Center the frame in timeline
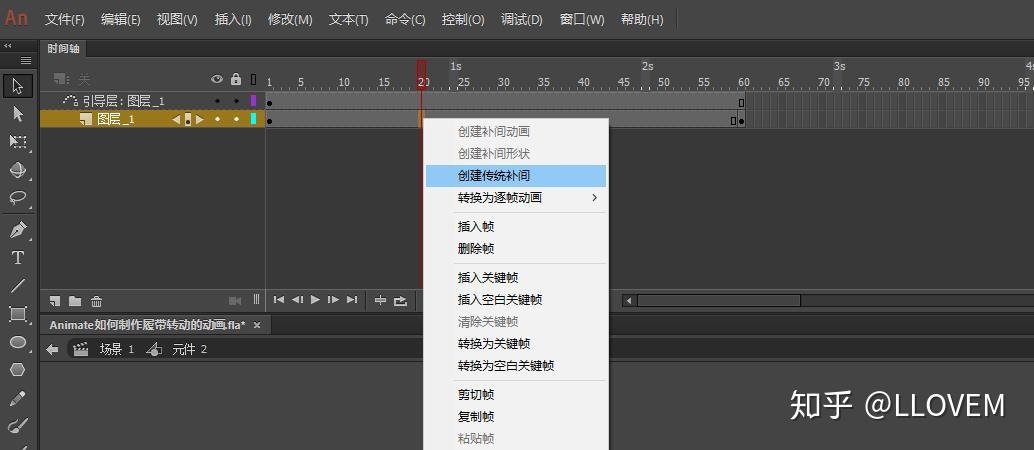 [380, 300]
